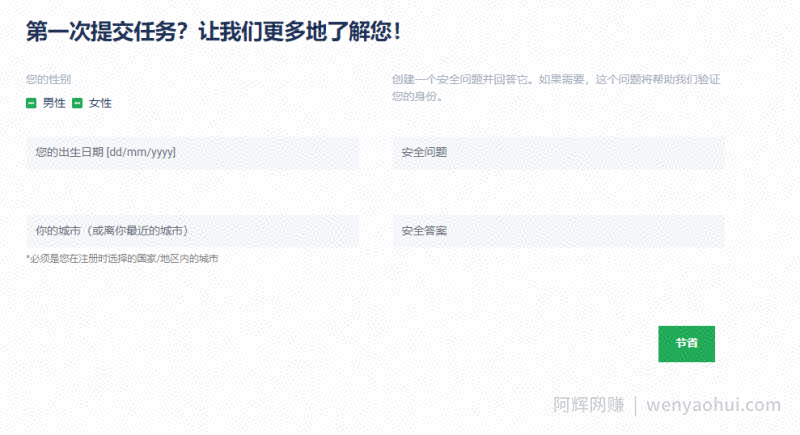Focus the 你的城市 city input field
Viewport: 800px width, 435px height.
(192, 231)
